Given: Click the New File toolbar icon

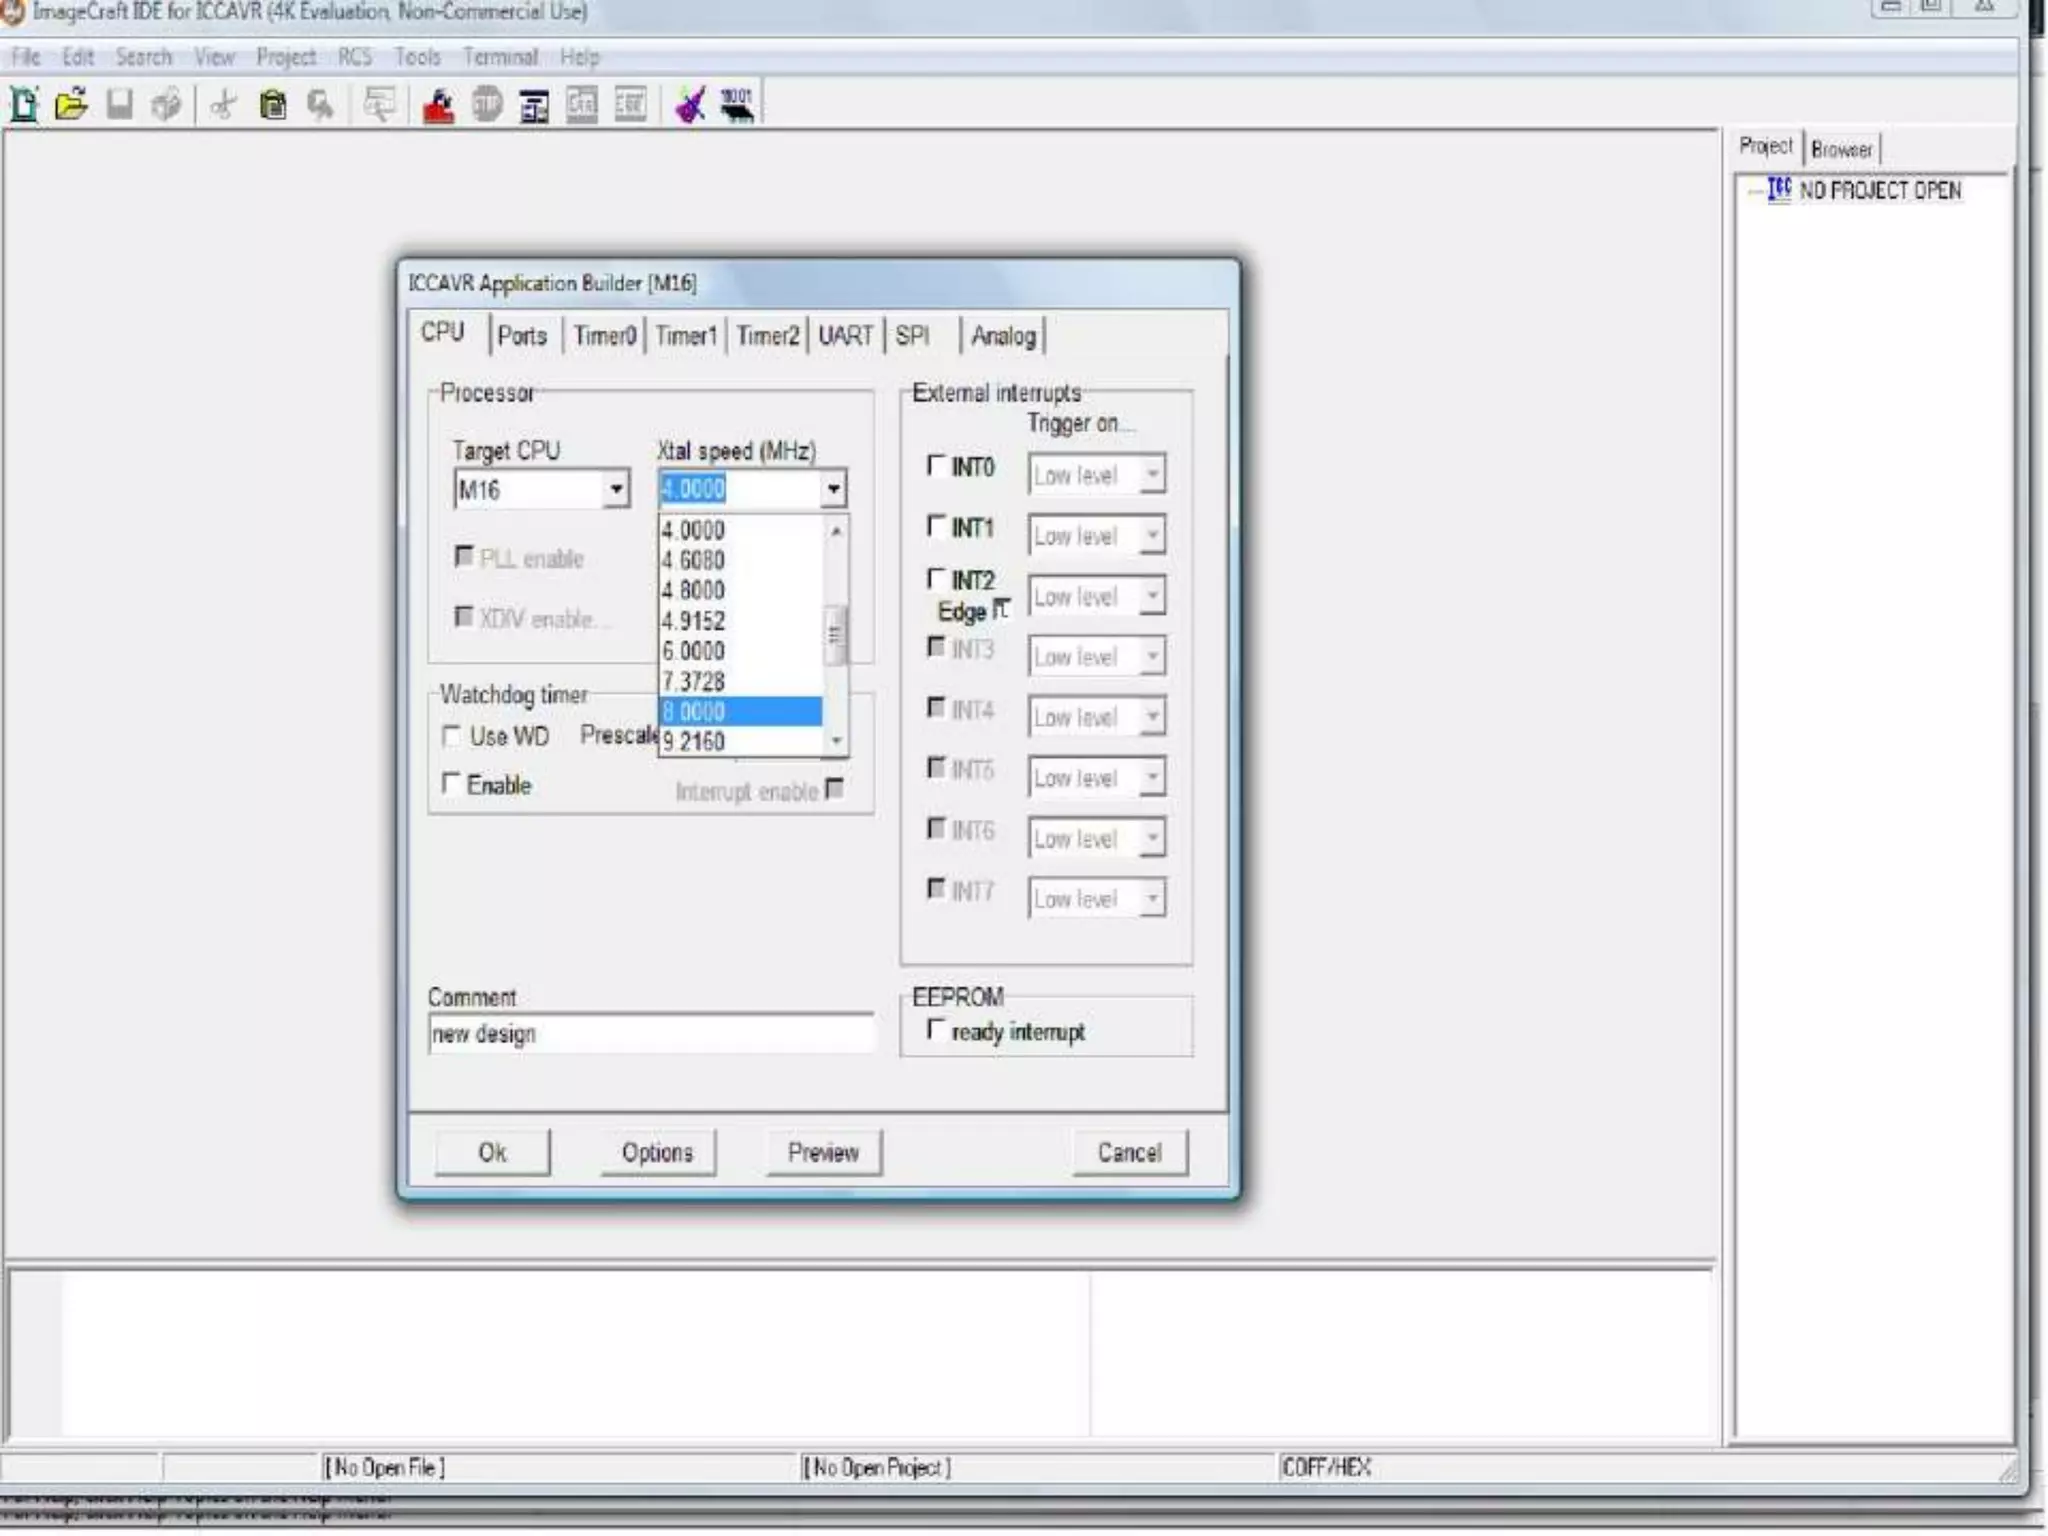Looking at the screenshot, I should 24,105.
